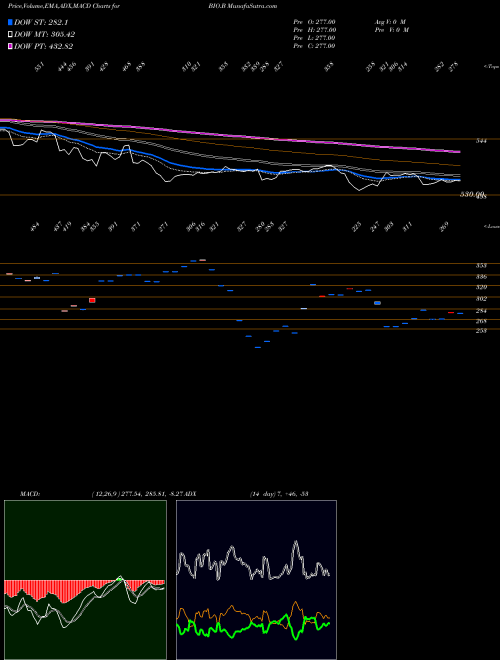Viewport: 500px width, 660px height.
Task: Select the 'DOW PT: 432.52' label
Action: [x=44, y=46]
